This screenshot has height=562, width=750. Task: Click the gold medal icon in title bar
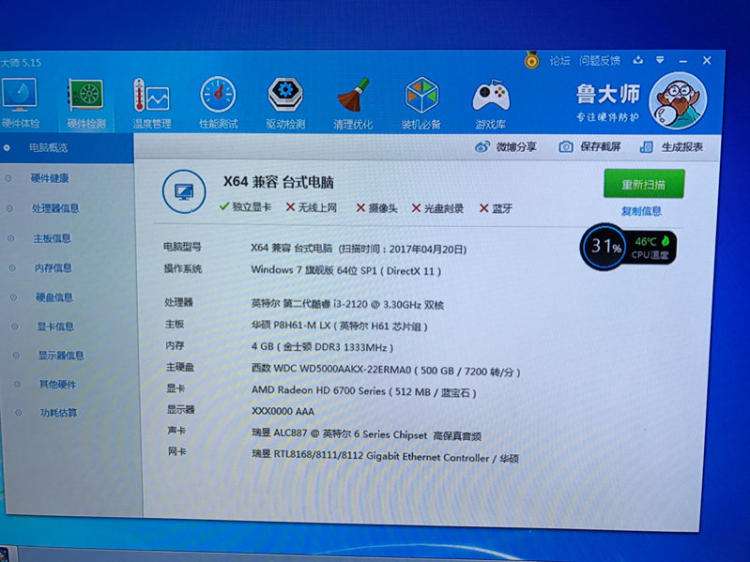pyautogui.click(x=531, y=61)
